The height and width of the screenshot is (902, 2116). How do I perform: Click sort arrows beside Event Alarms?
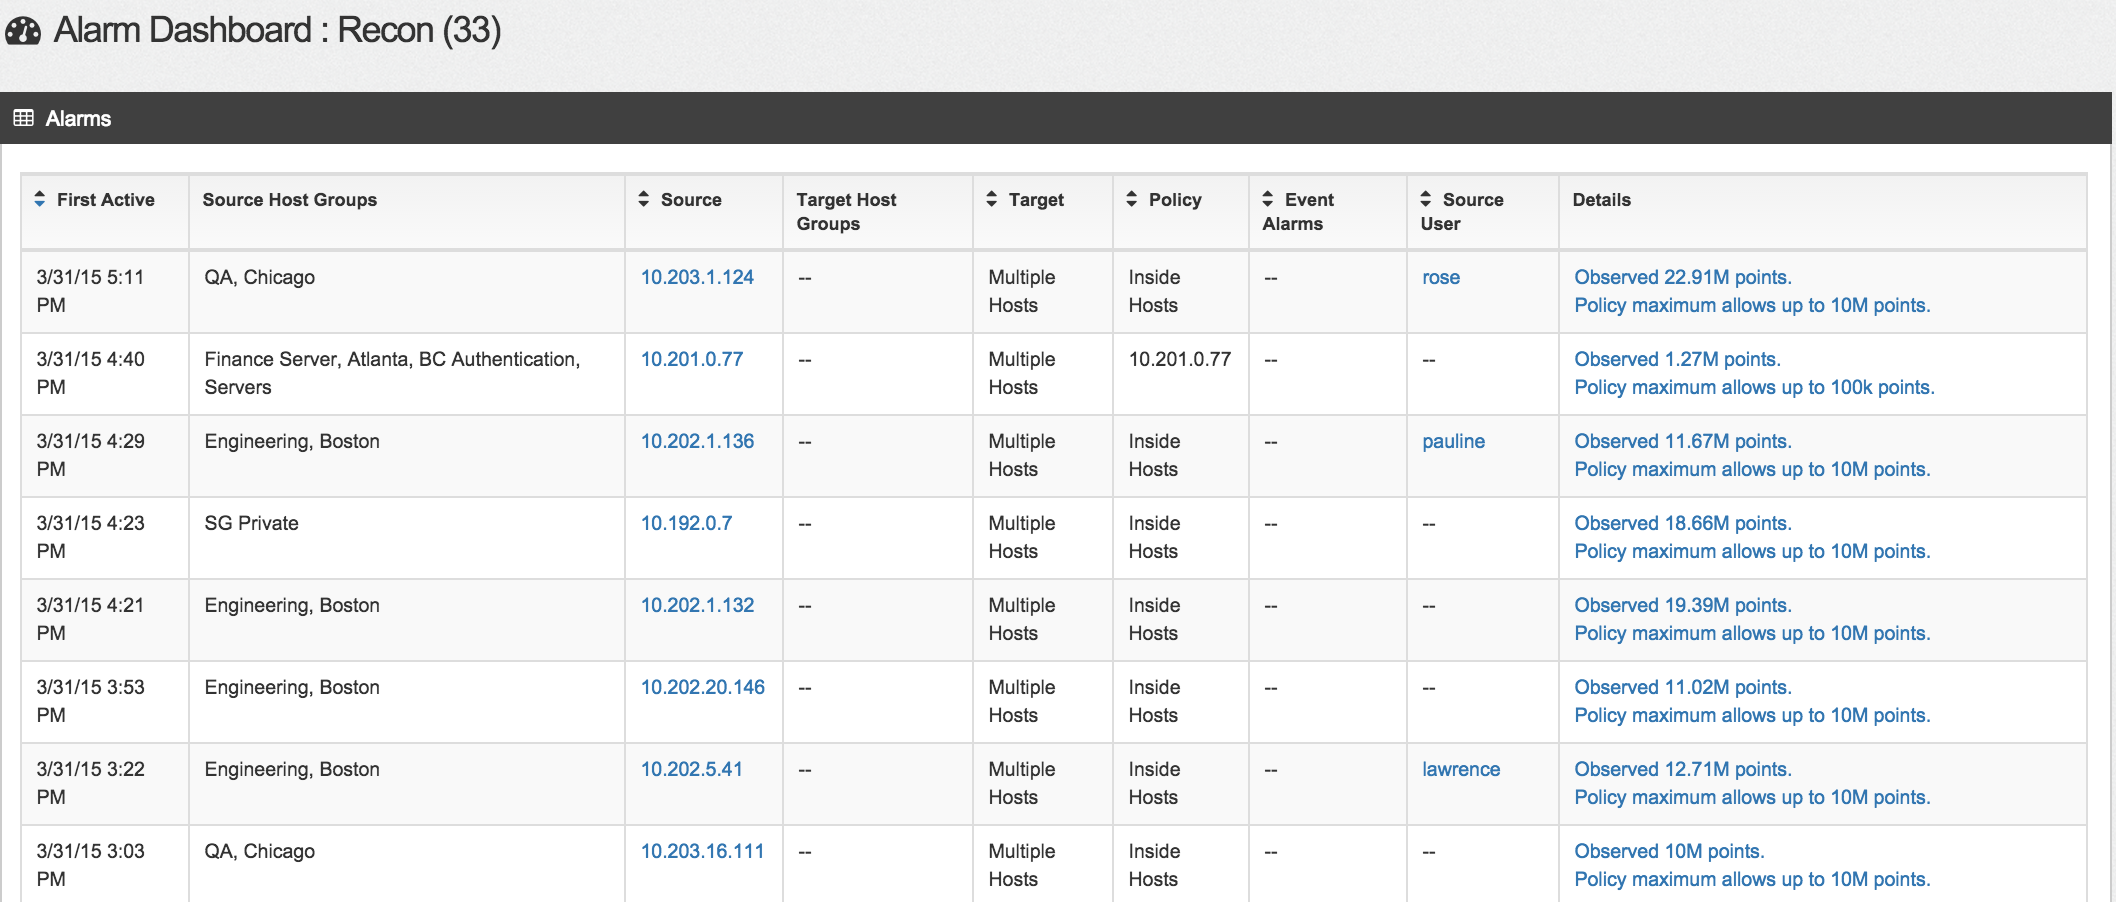[x=1268, y=199]
